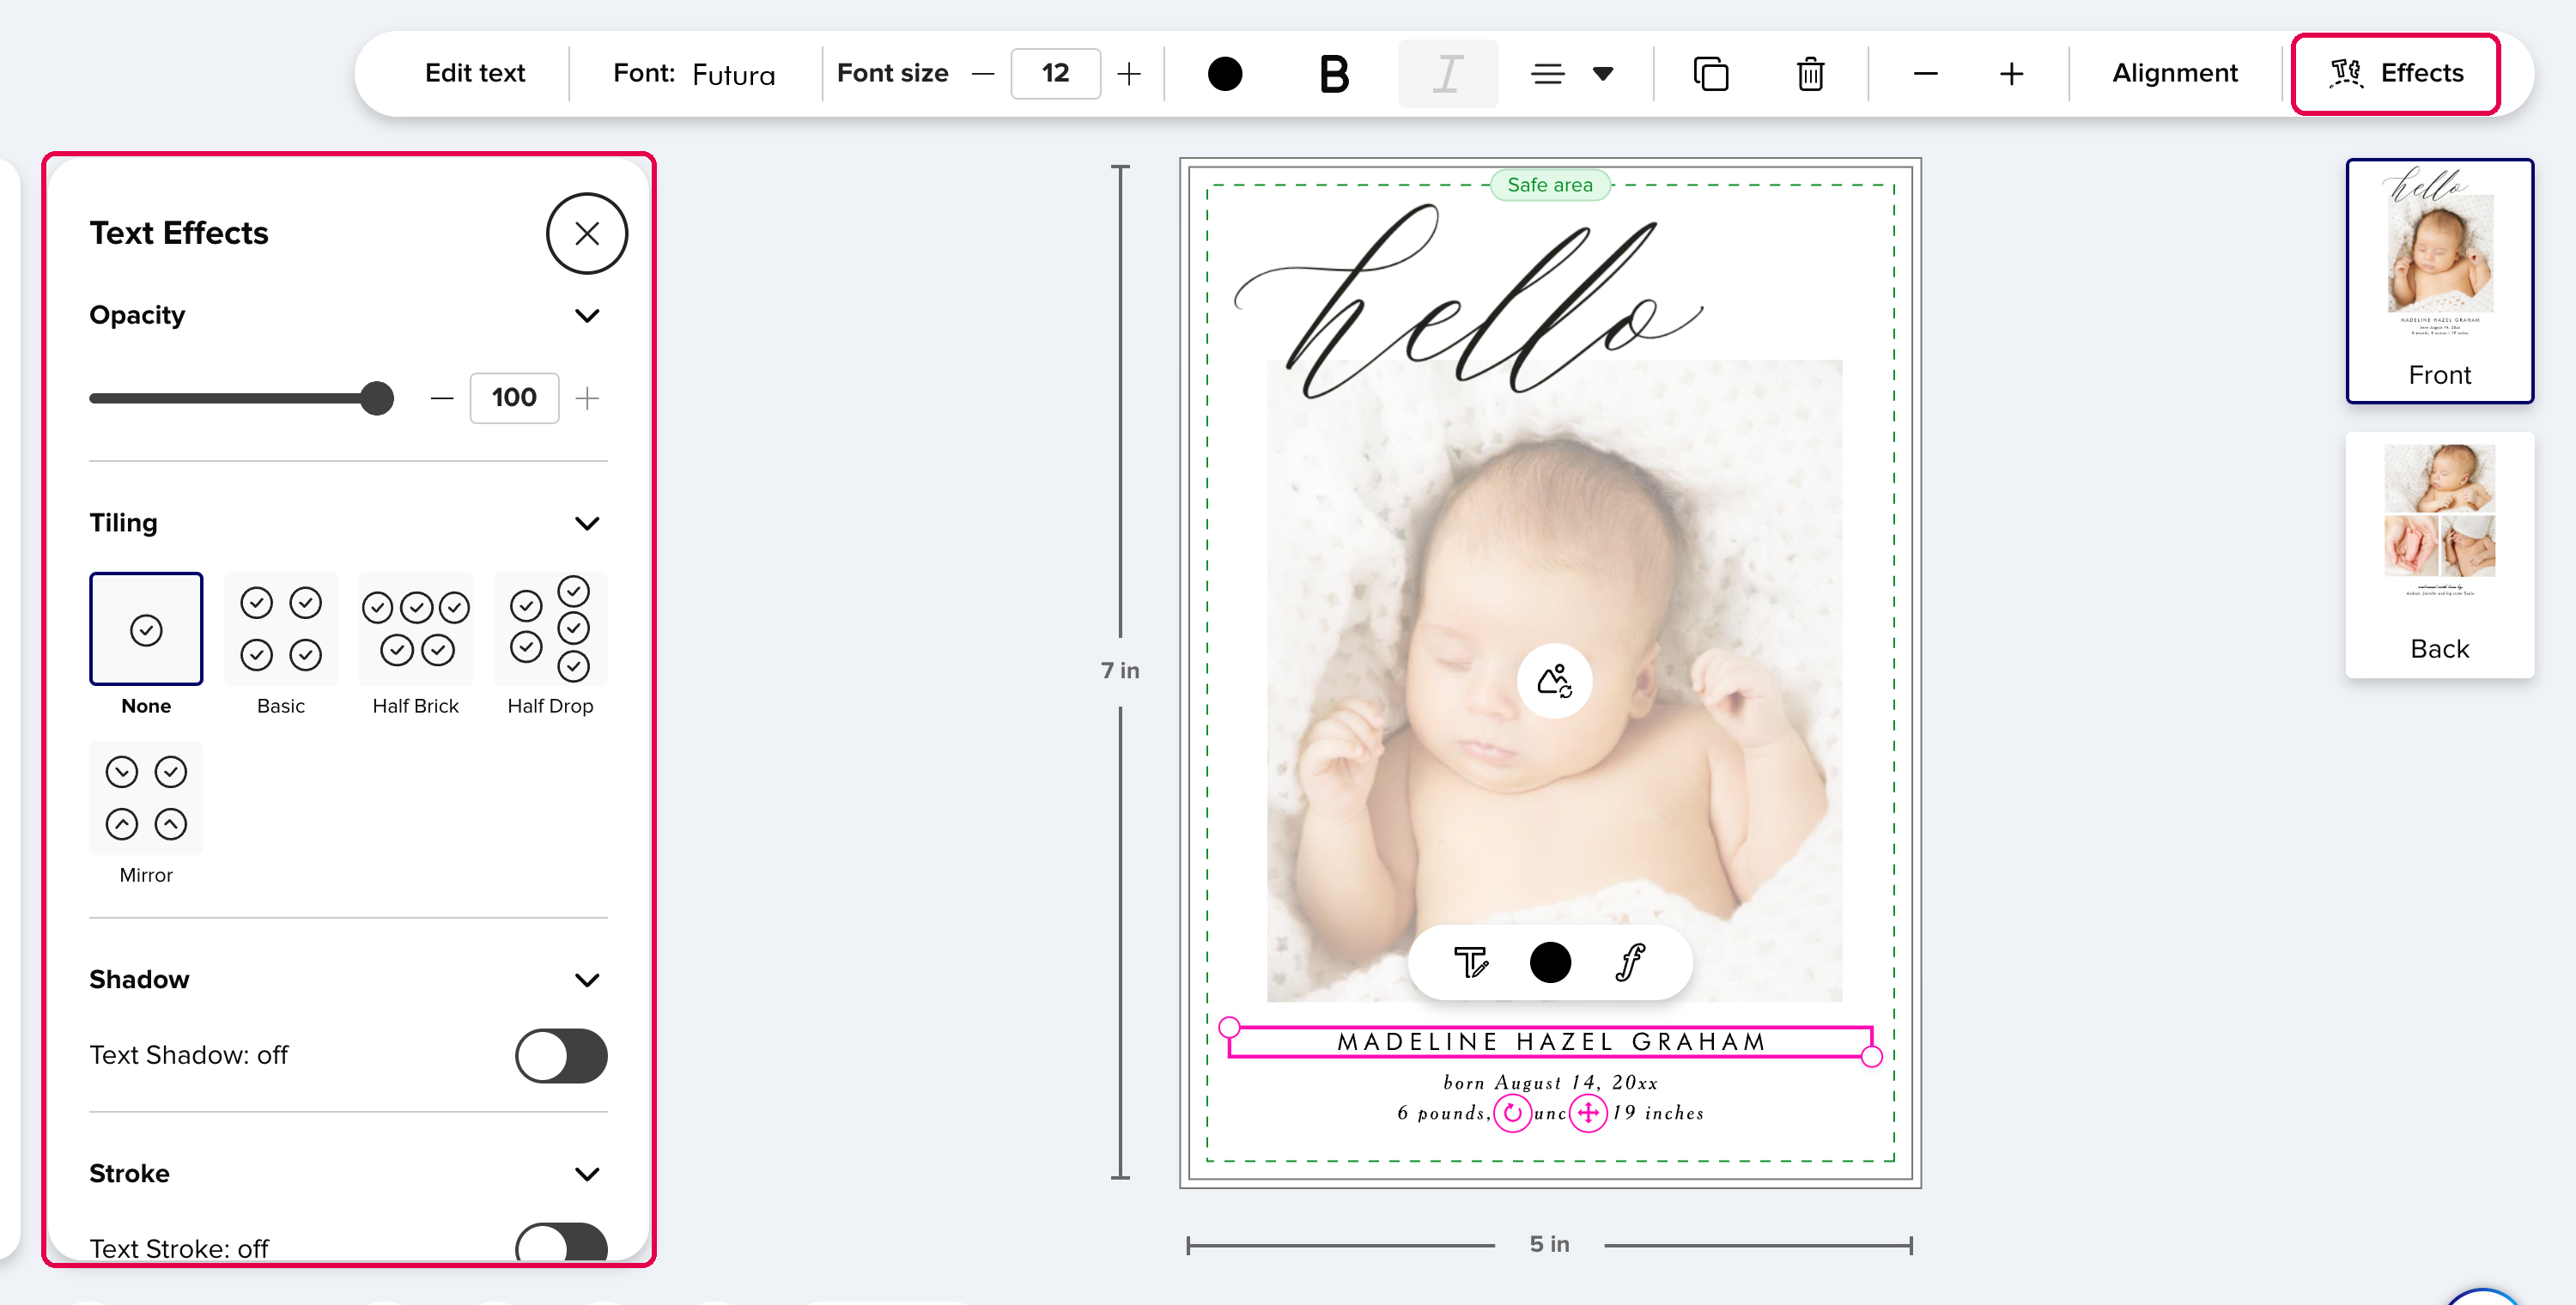Viewport: 2576px width, 1305px height.
Task: Click the move handle icon below text
Action: coord(1588,1113)
